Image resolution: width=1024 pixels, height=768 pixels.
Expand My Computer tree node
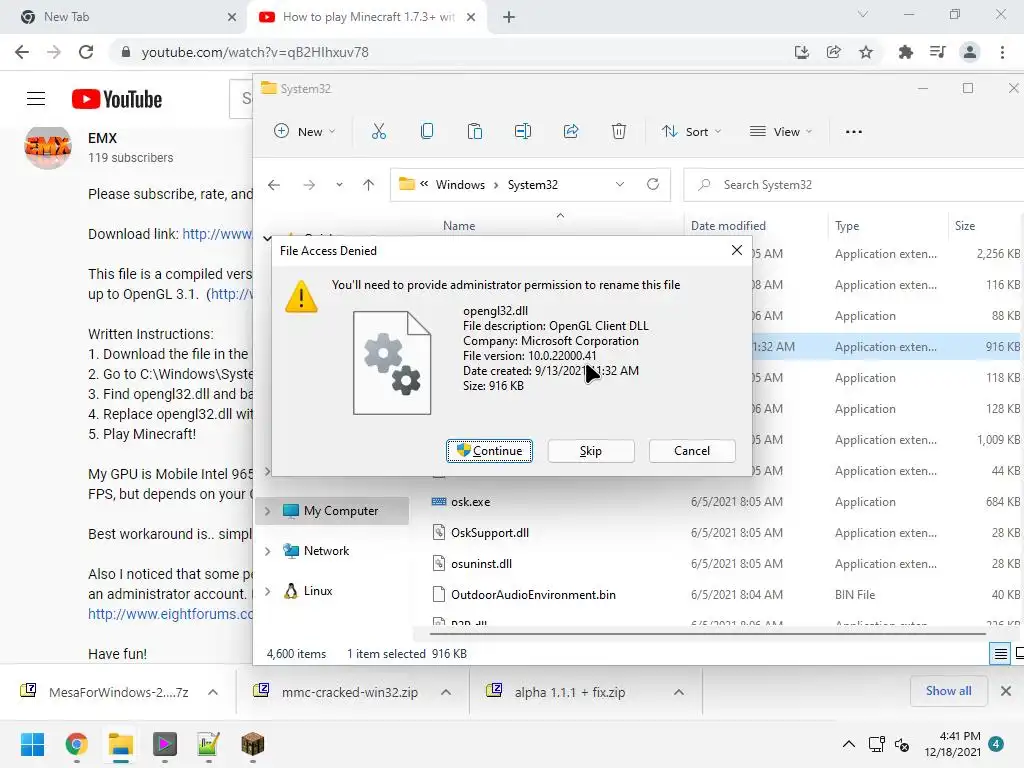click(x=267, y=511)
